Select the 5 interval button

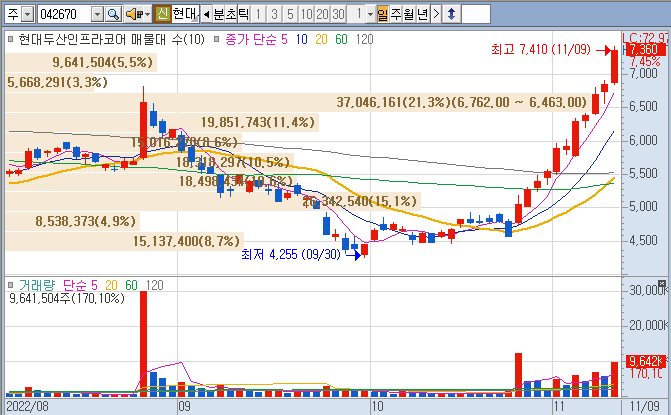[290, 15]
